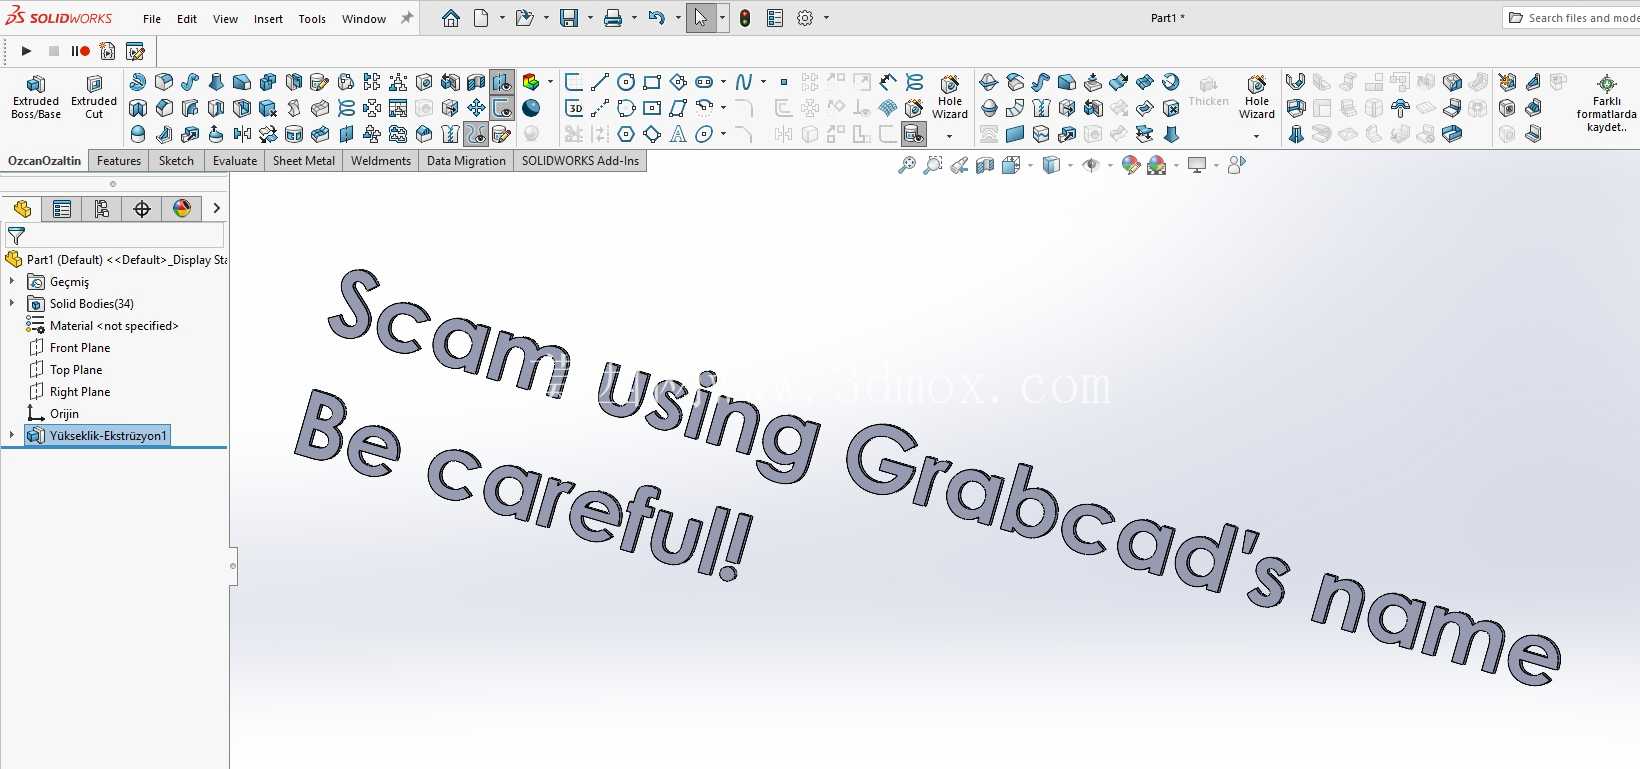
Task: Switch to the Sketch tab
Action: [x=176, y=161]
